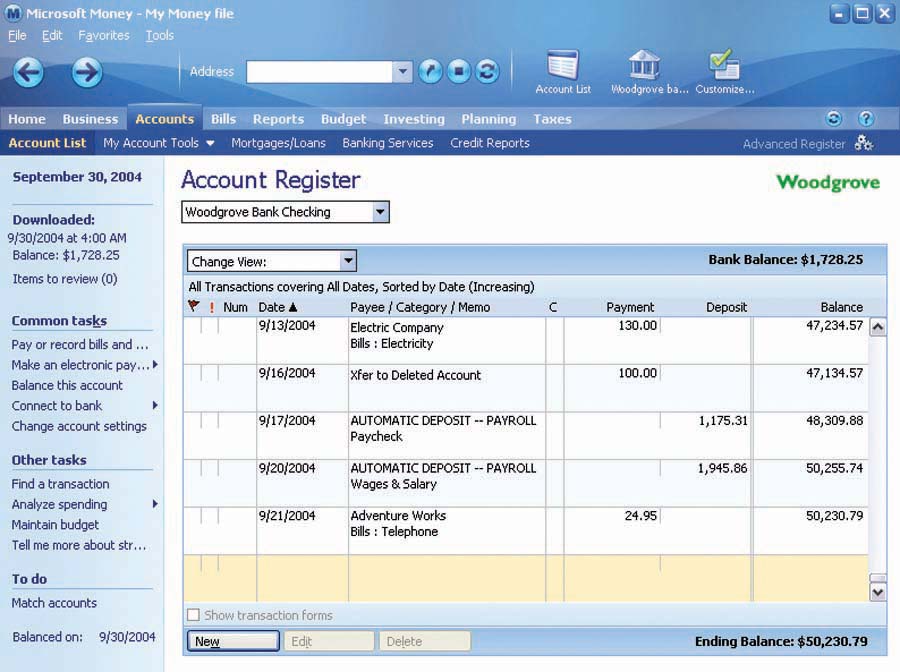Sort by the Date column header
This screenshot has height=672, width=900.
[278, 307]
